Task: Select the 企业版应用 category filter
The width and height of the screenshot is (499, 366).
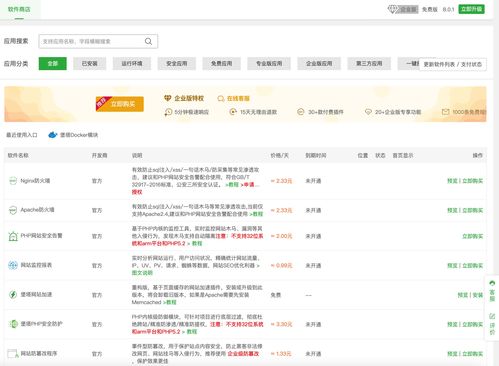Action: pos(319,64)
